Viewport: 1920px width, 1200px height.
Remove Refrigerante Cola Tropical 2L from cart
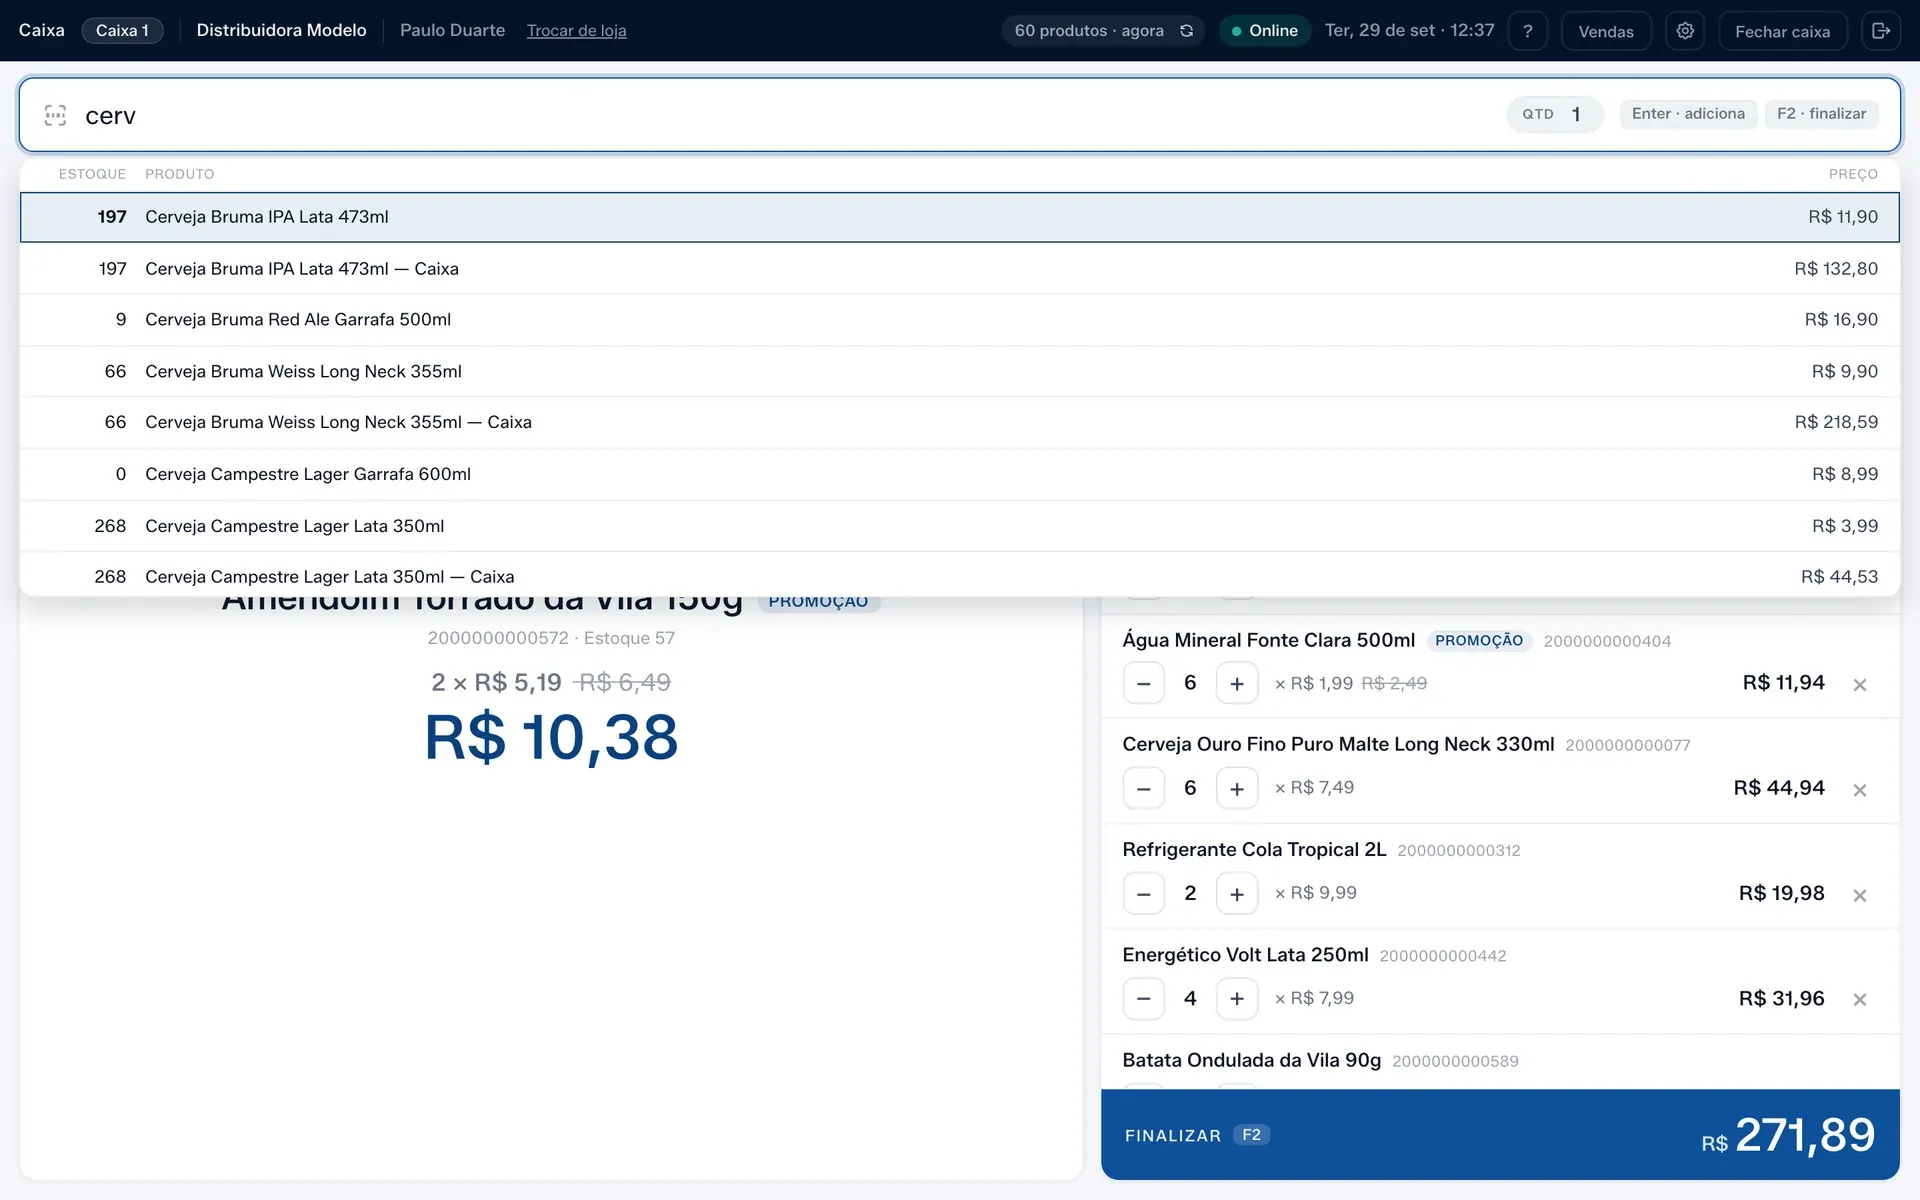click(x=1859, y=895)
